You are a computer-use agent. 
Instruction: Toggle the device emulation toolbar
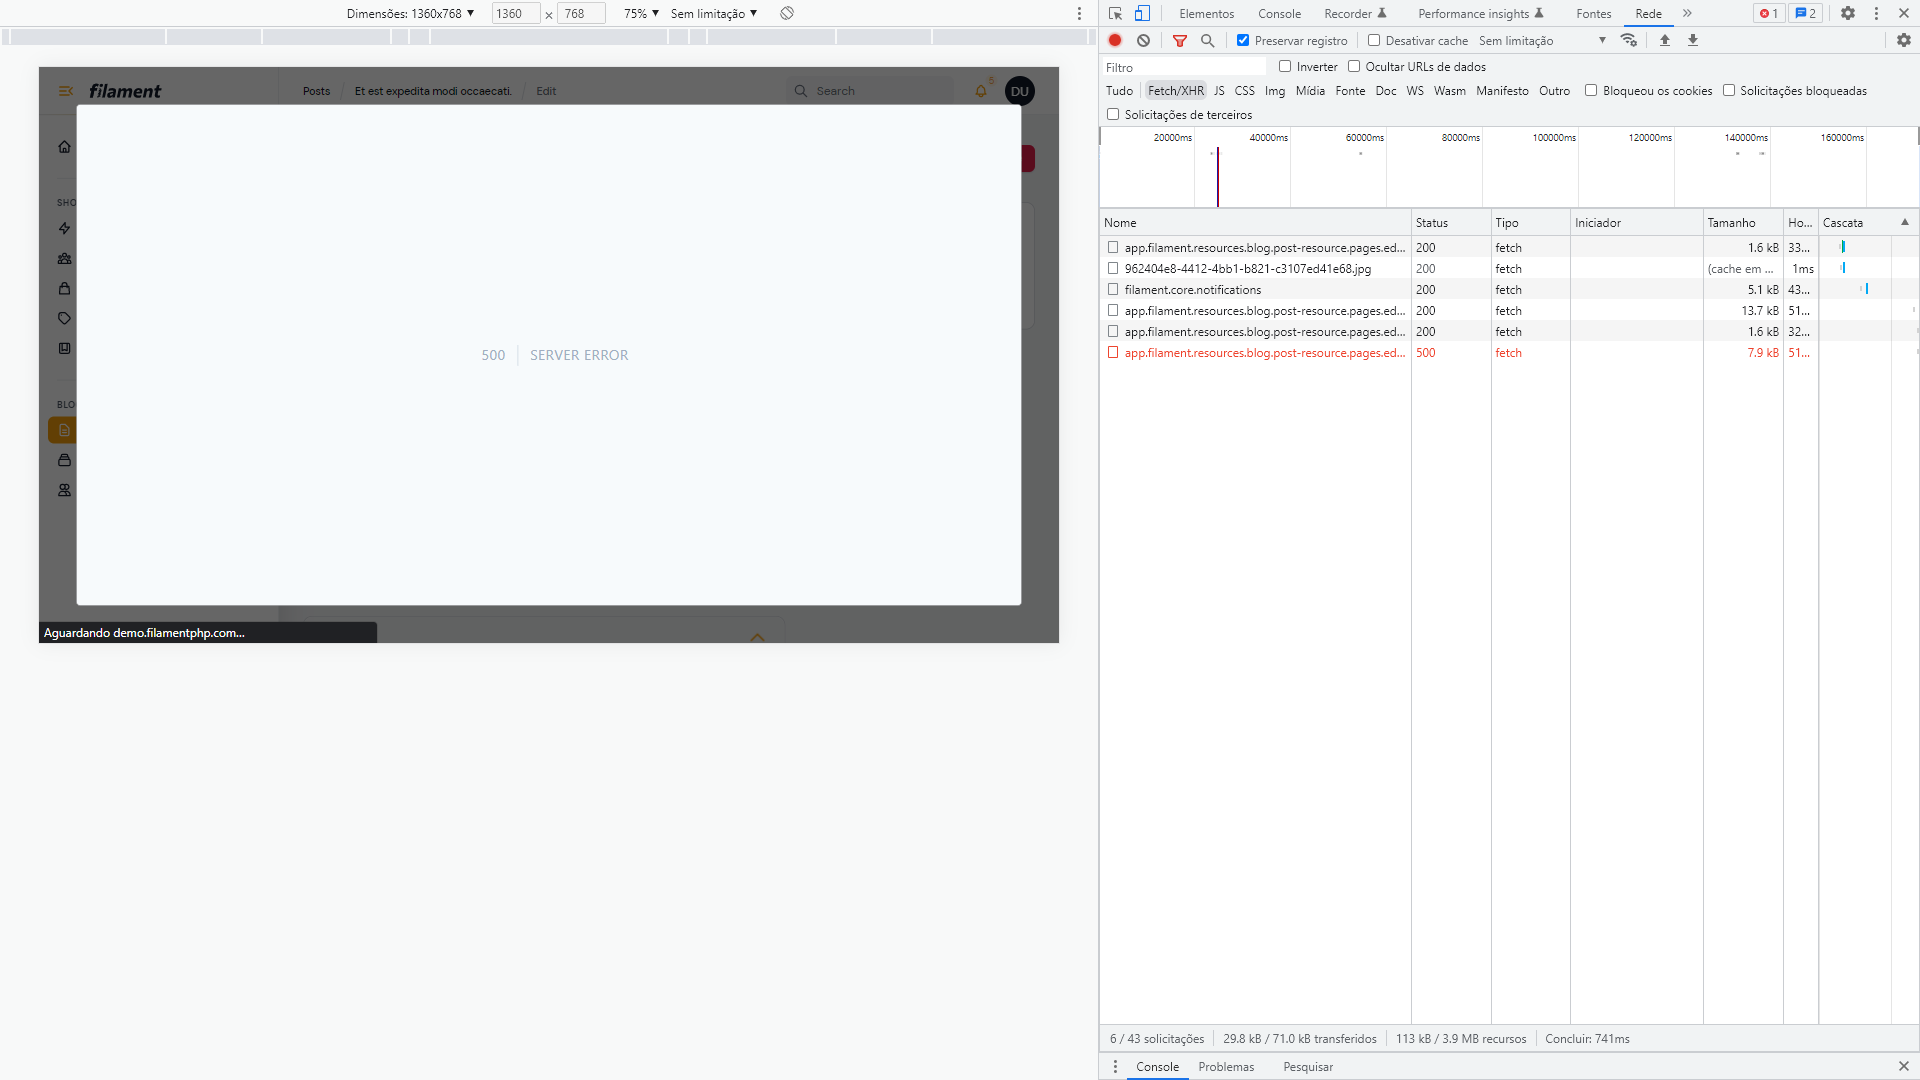click(x=1143, y=13)
